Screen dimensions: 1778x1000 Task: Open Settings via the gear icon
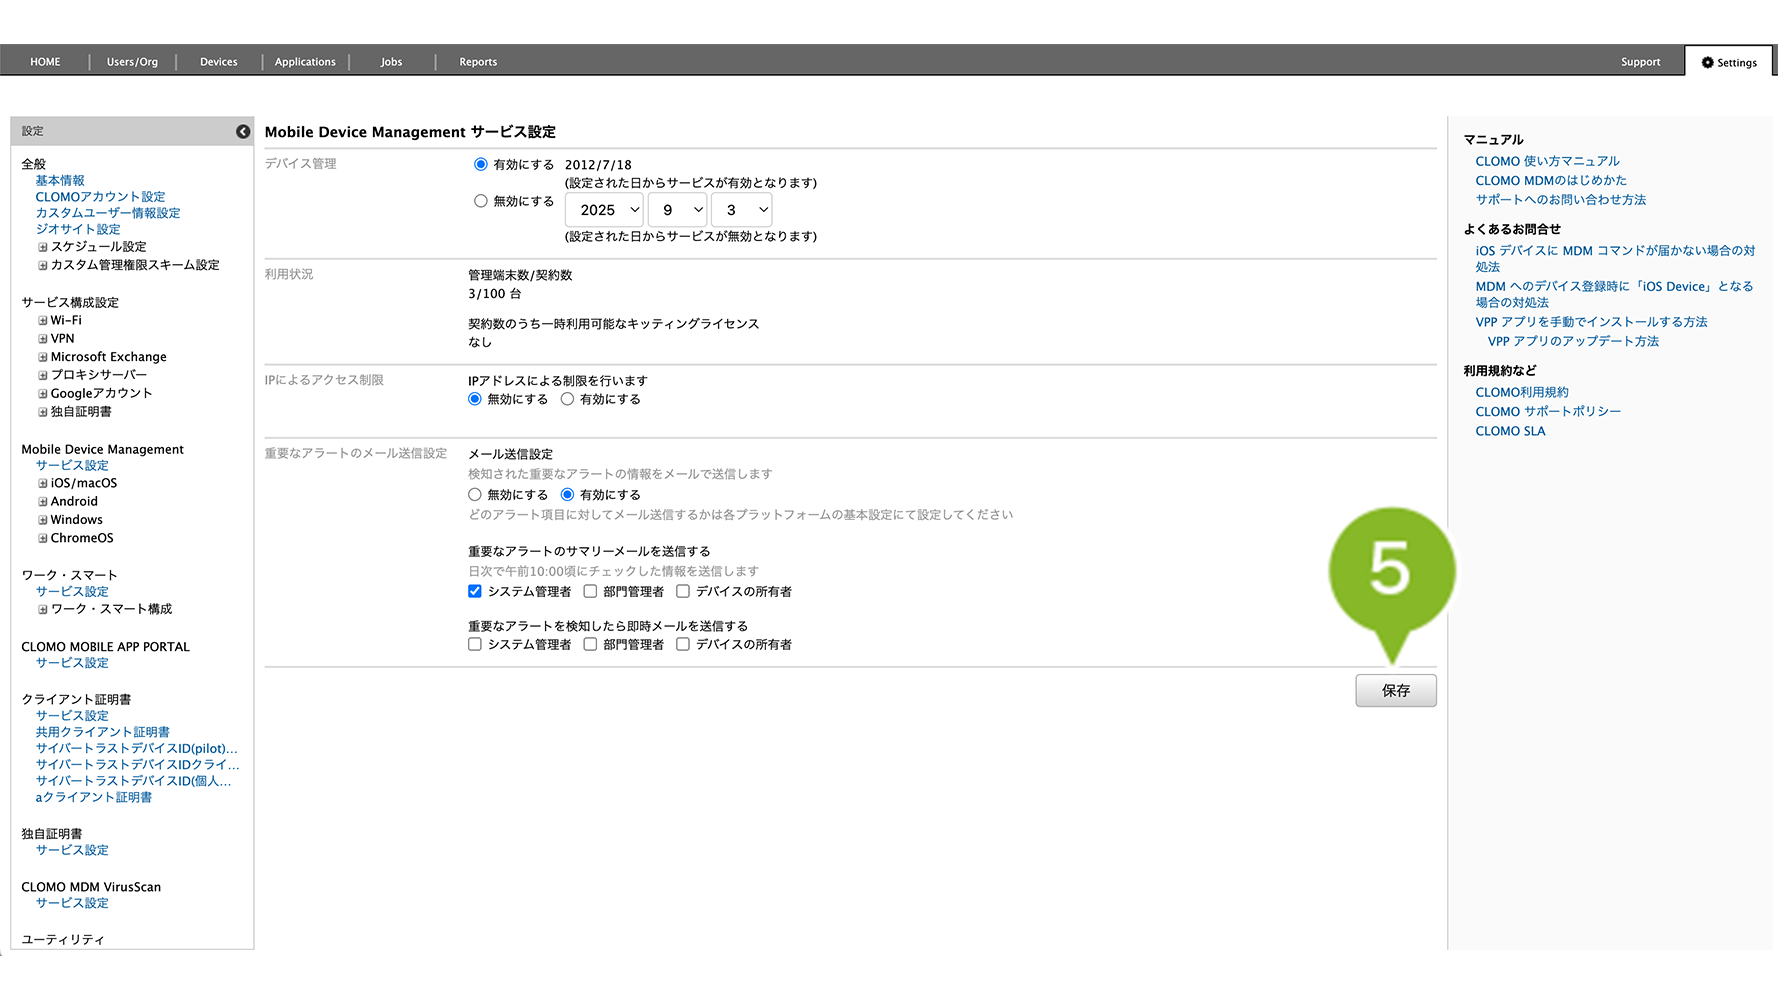1708,62
